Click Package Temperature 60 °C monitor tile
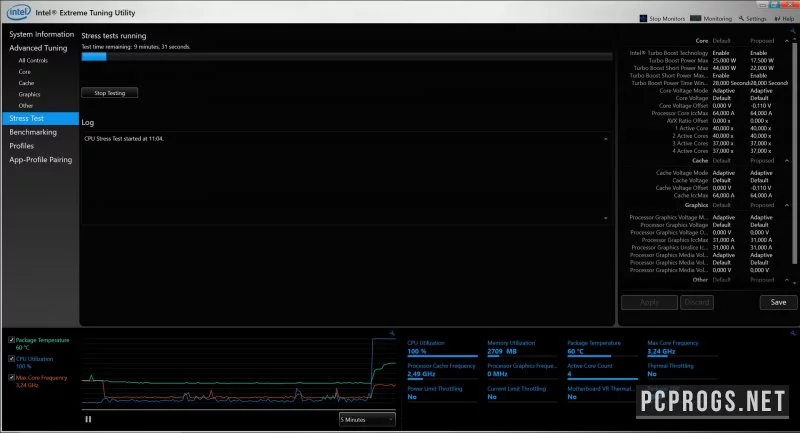Screen dimensions: 800x433 [602, 348]
